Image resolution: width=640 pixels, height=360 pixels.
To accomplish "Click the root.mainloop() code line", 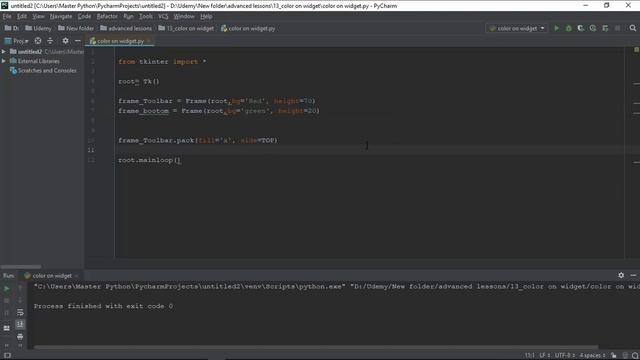I will click(149, 160).
